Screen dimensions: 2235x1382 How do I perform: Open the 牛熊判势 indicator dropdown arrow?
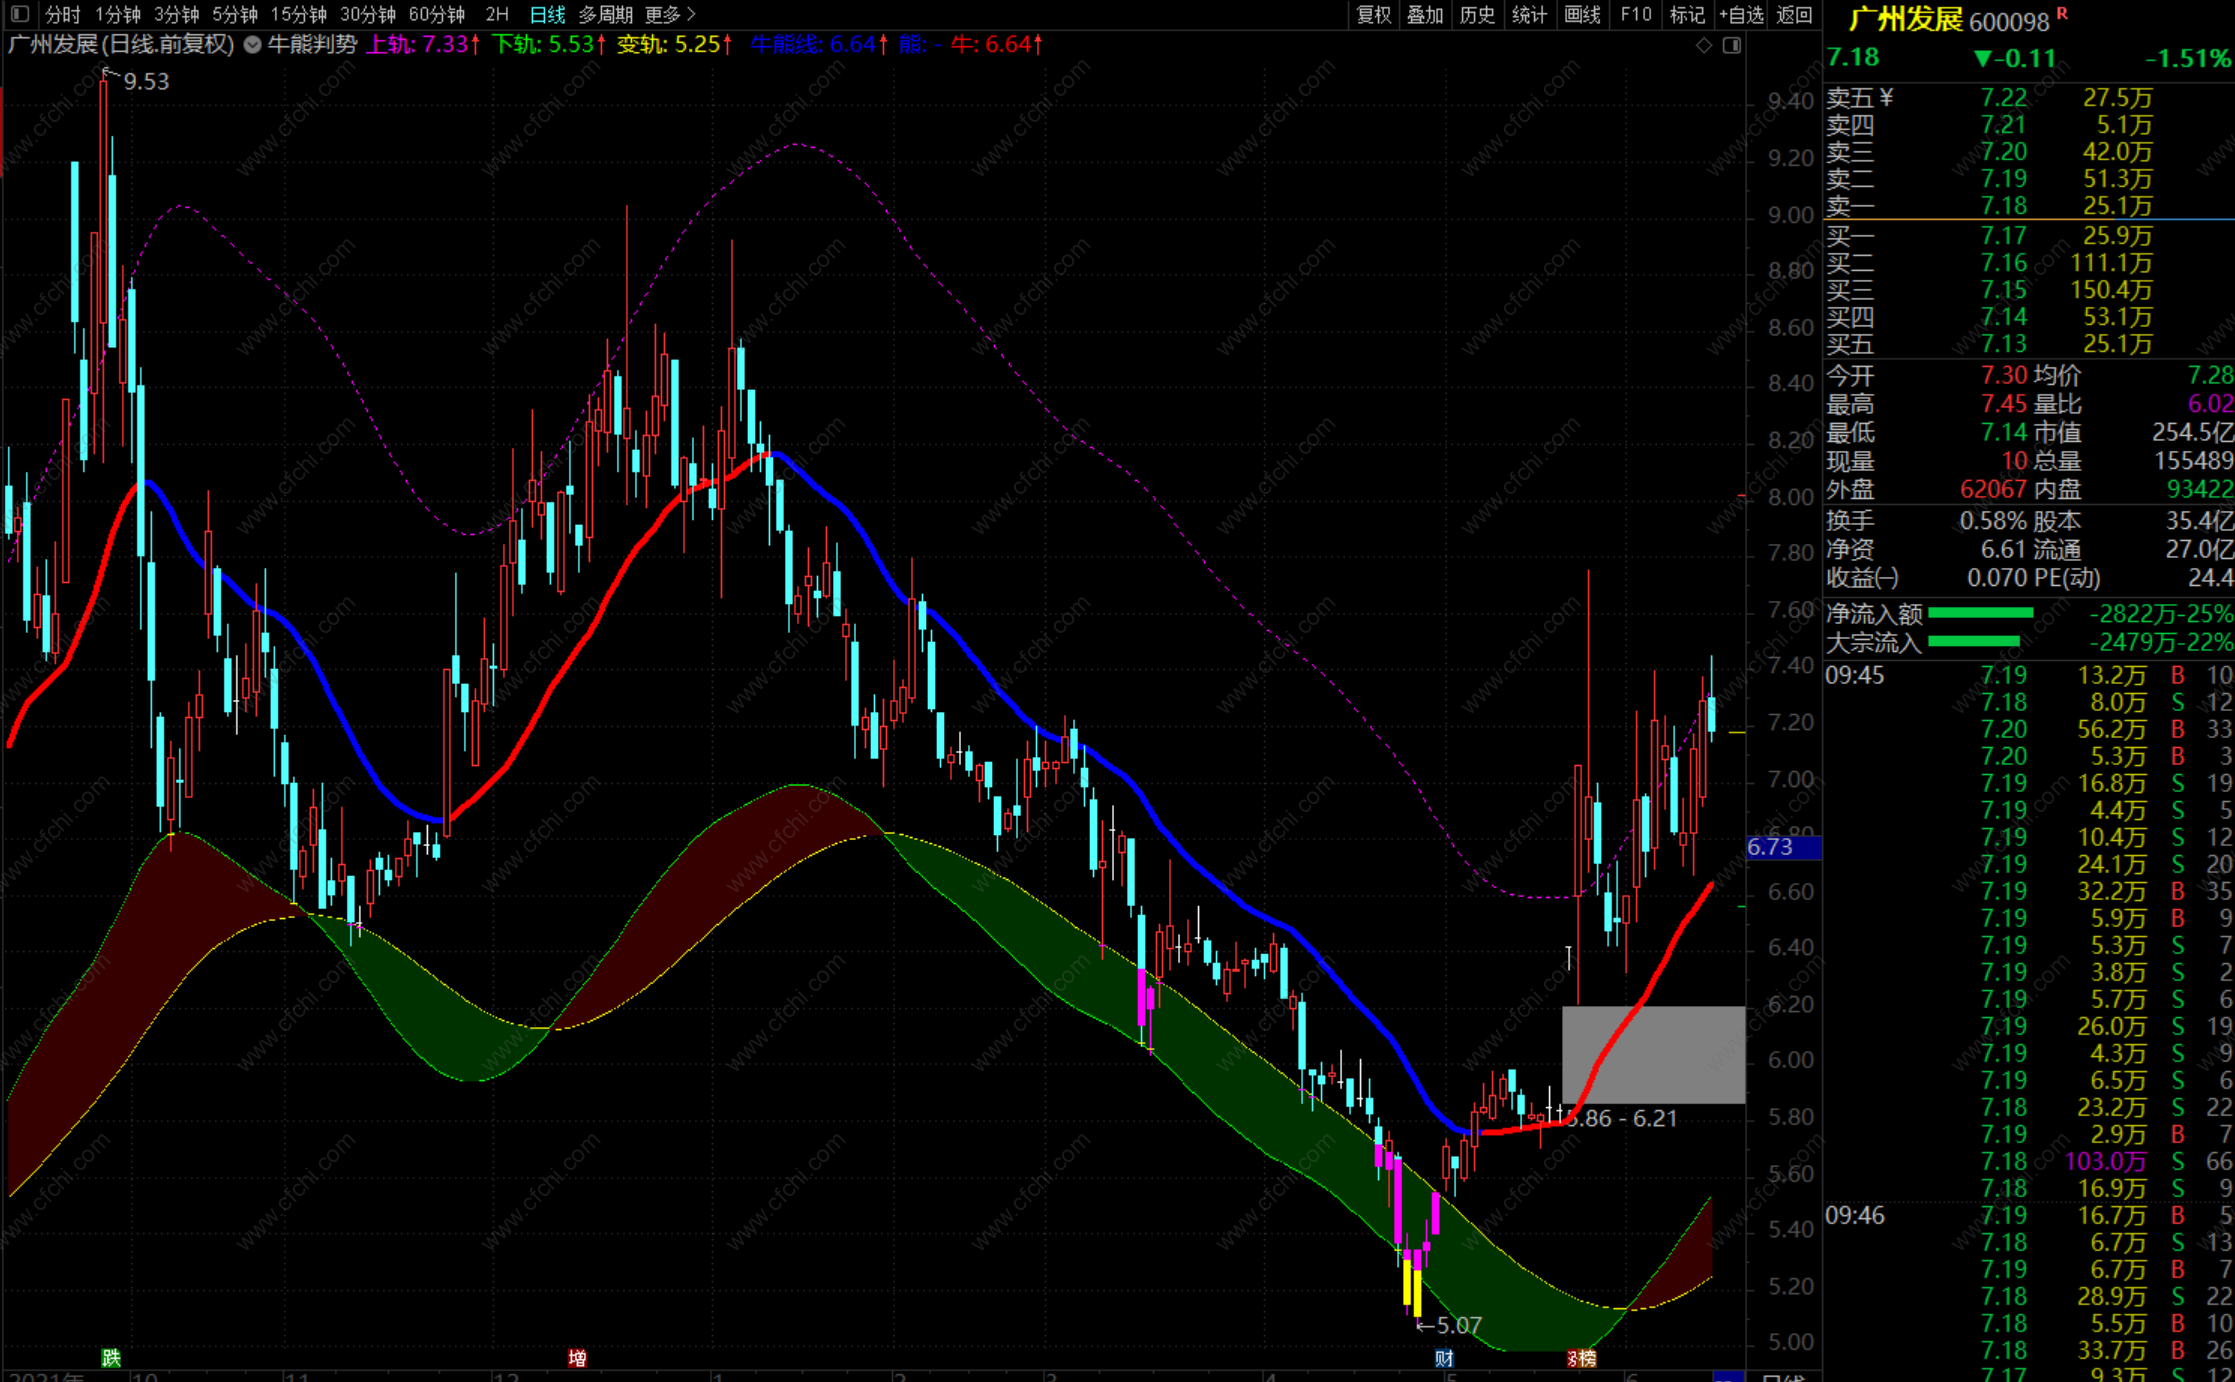tap(253, 44)
